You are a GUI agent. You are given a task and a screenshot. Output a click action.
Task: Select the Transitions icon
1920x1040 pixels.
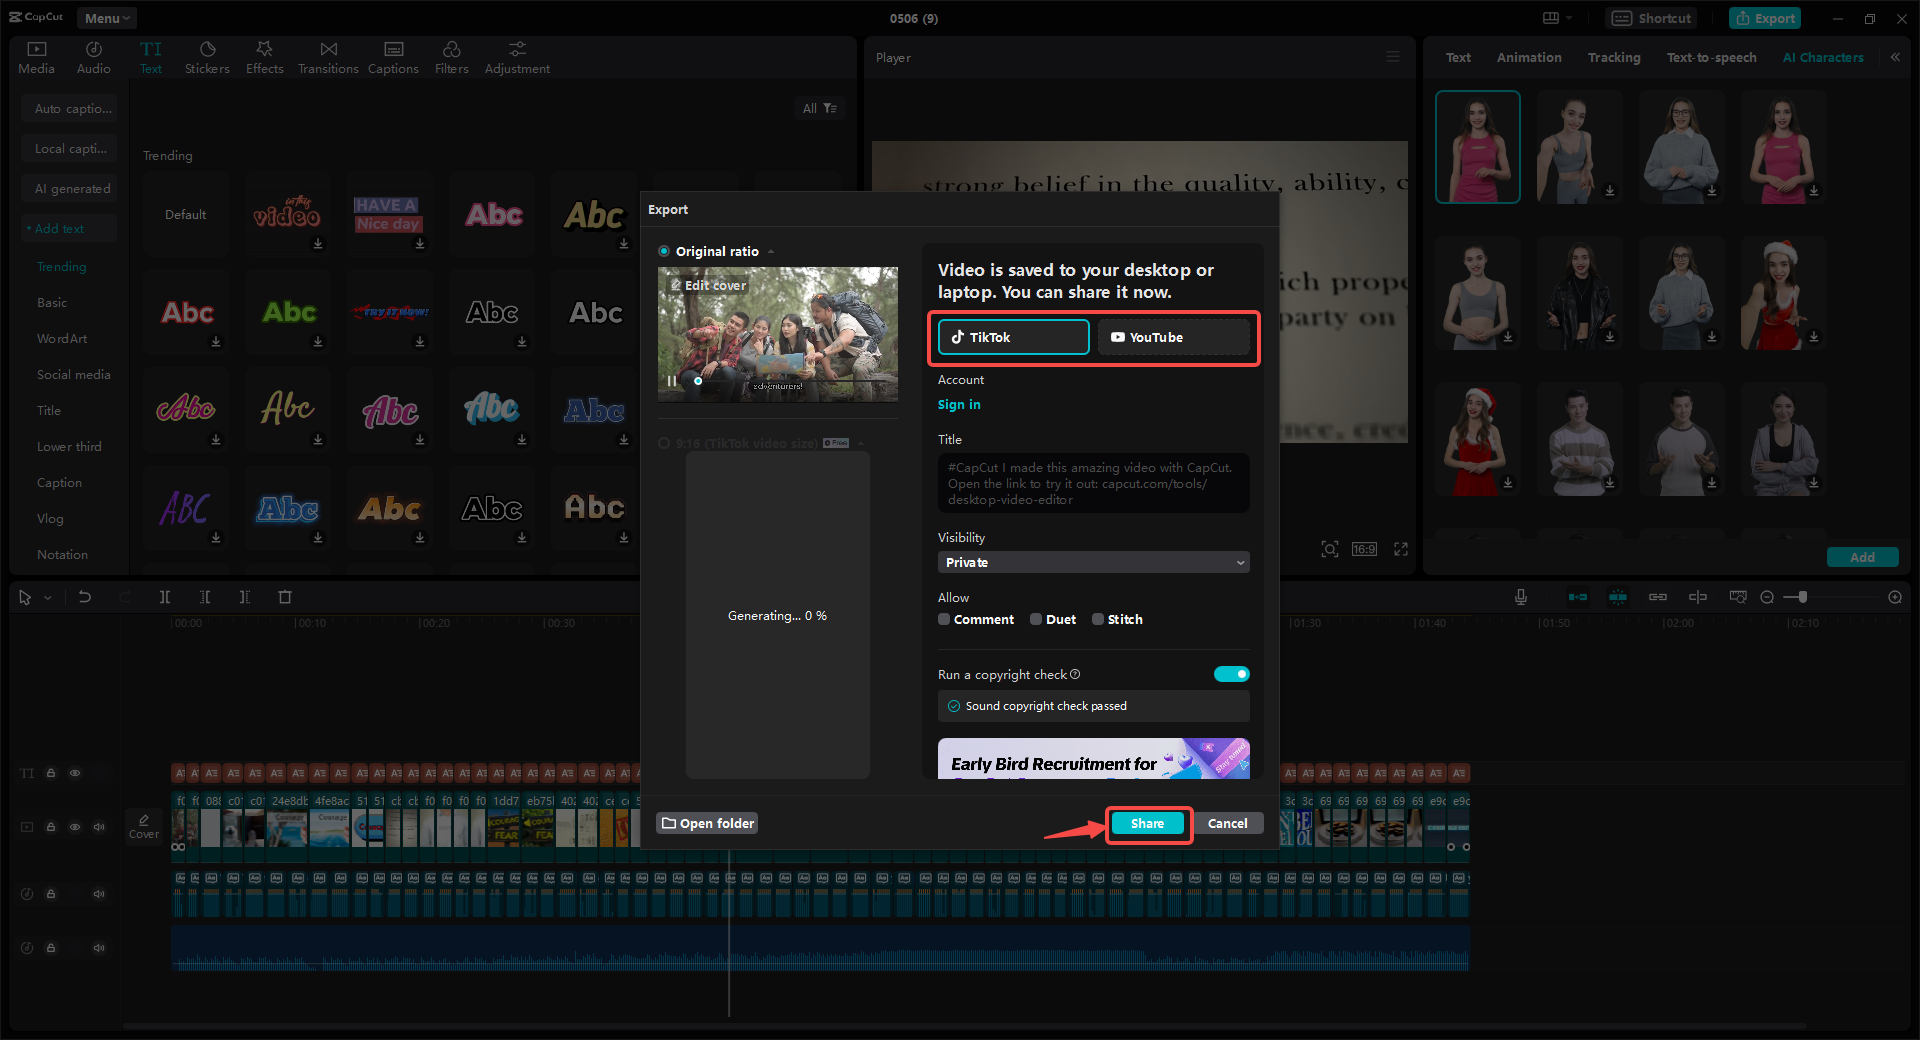(328, 55)
